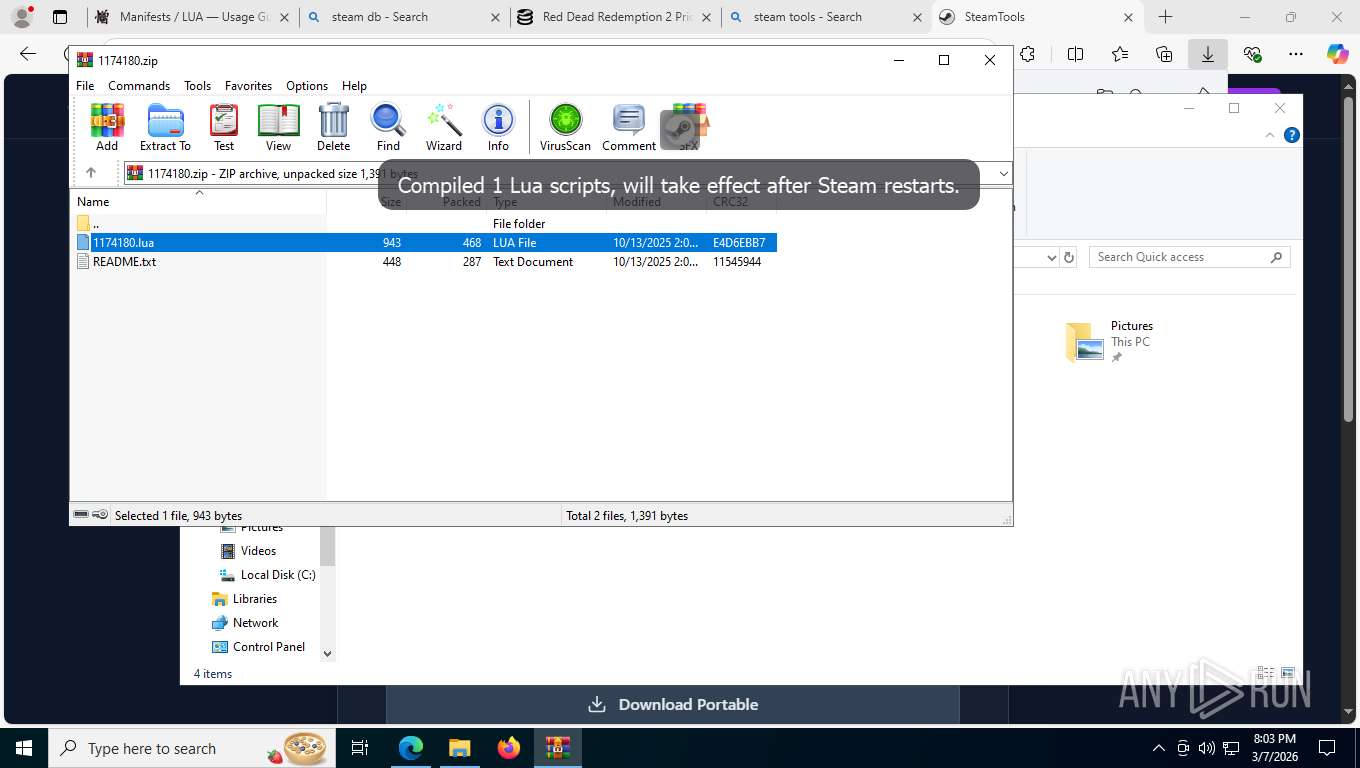
Task: Close the SteamTools browser tab
Action: [1128, 17]
